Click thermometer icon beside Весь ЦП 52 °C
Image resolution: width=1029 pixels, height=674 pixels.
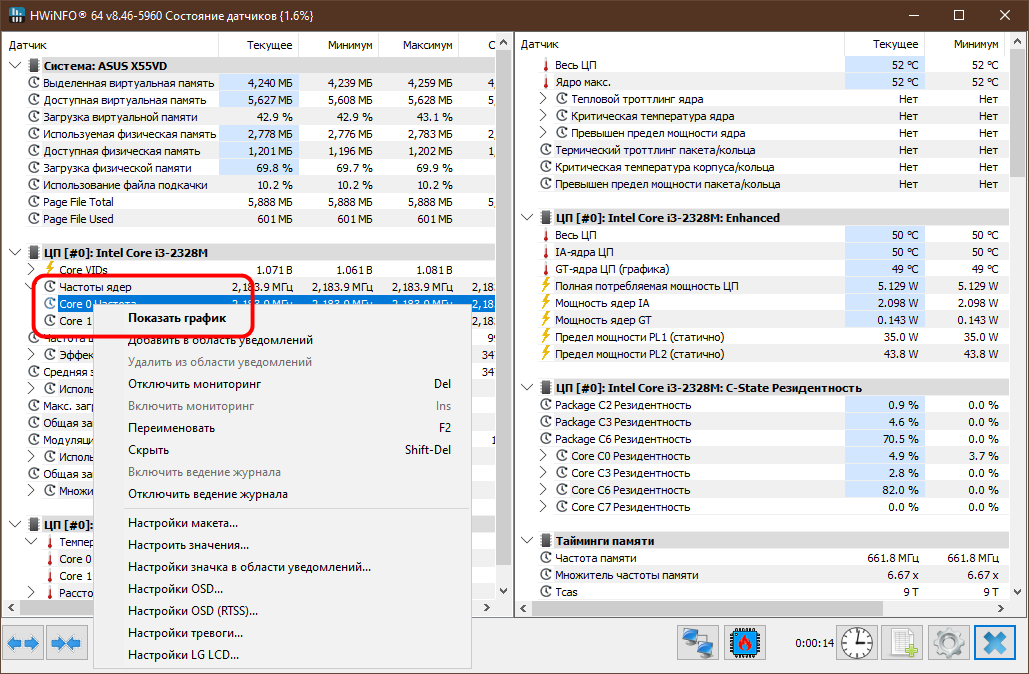coord(545,65)
